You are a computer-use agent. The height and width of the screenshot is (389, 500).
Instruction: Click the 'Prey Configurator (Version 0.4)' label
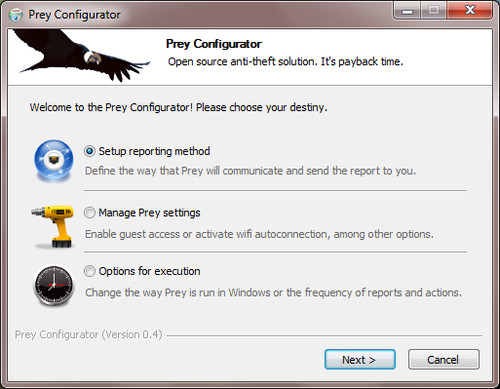[88, 334]
